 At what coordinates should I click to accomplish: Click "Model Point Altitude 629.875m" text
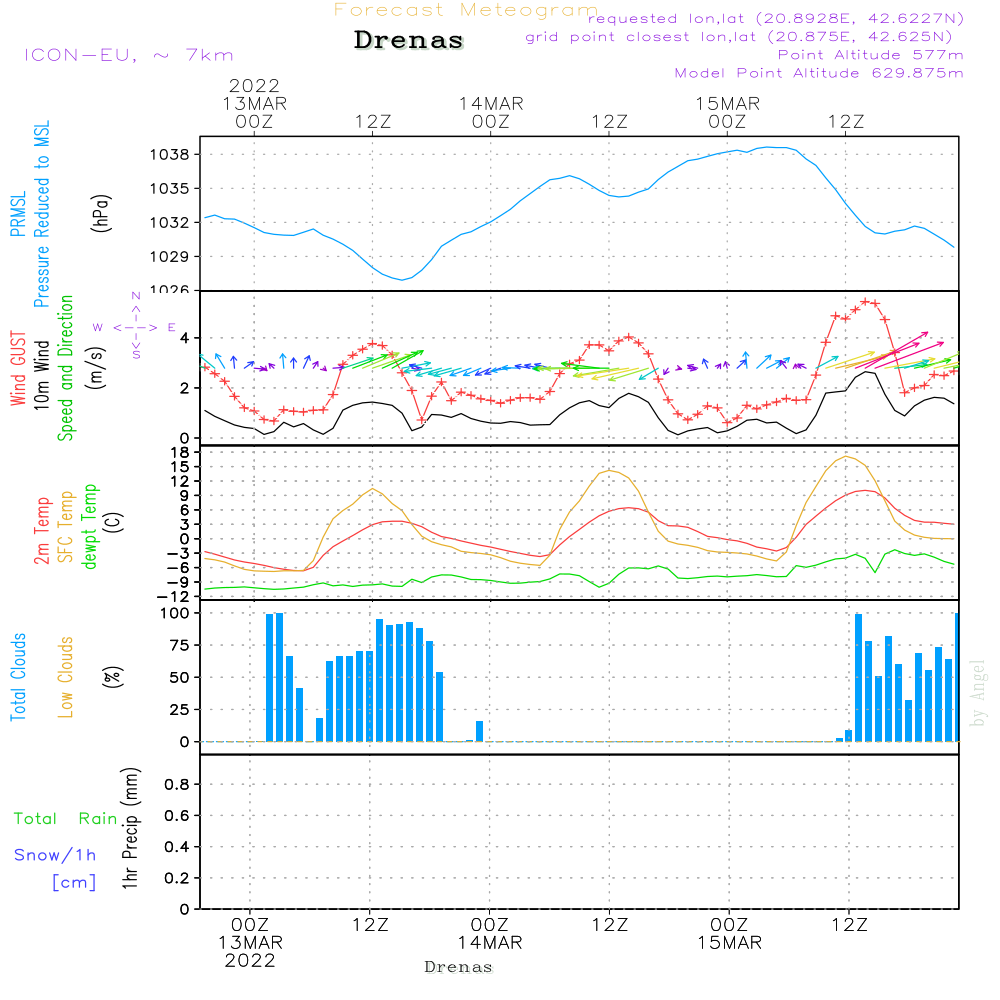click(819, 73)
